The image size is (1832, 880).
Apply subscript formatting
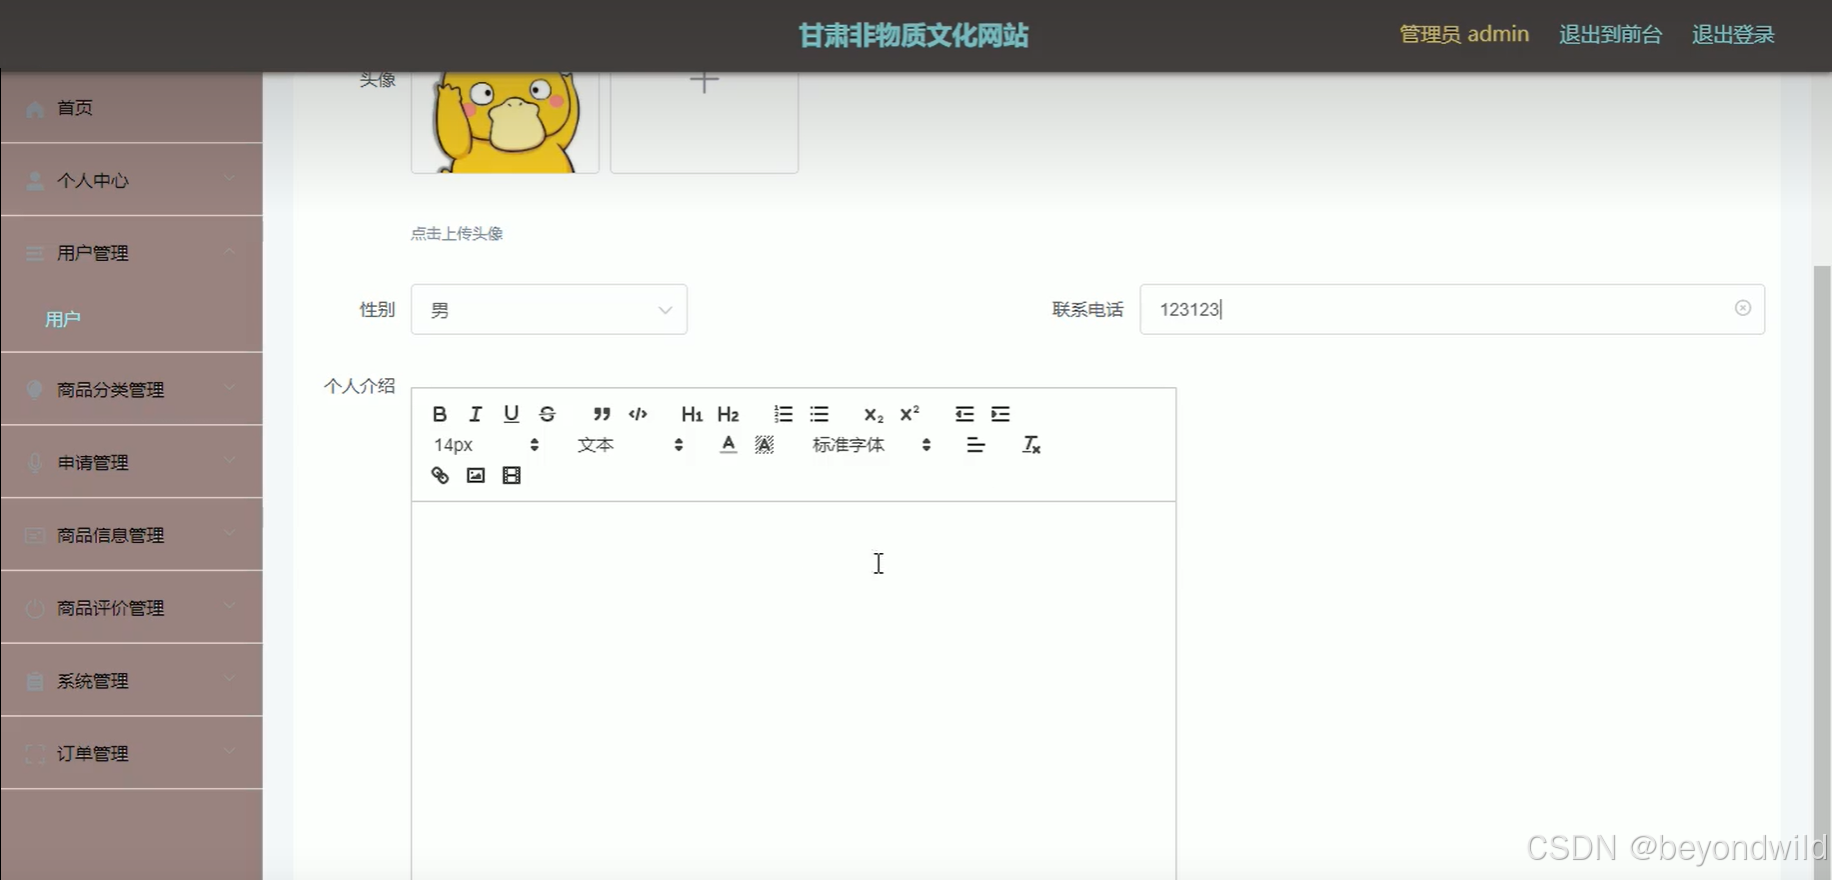(873, 414)
